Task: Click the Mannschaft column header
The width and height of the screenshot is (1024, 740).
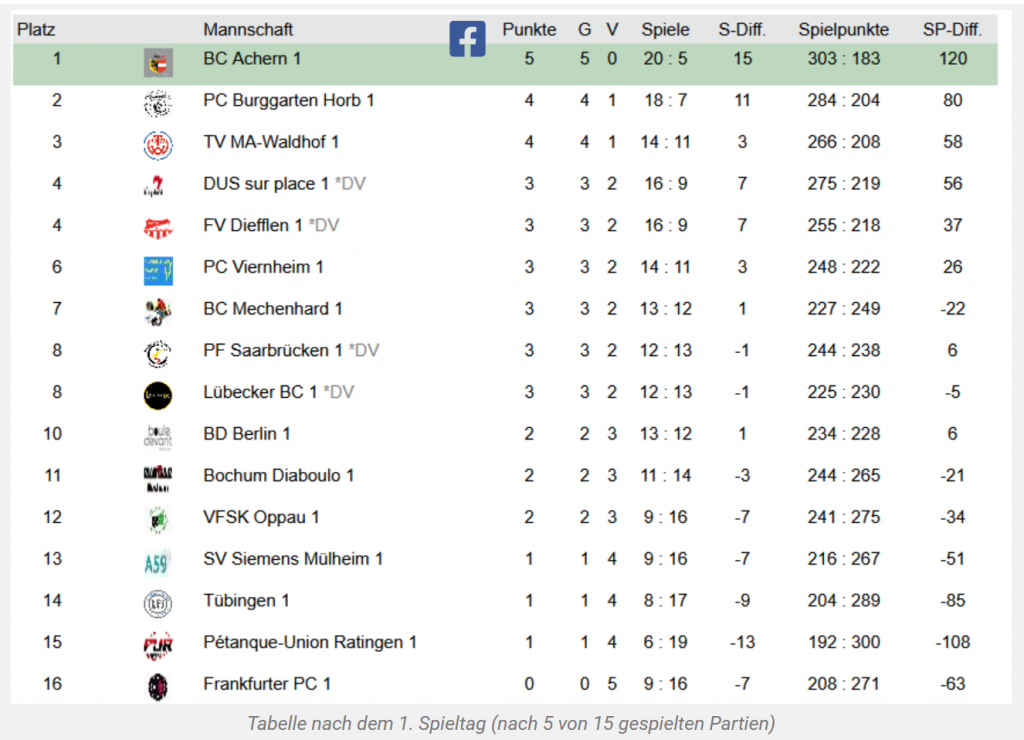Action: [x=248, y=30]
